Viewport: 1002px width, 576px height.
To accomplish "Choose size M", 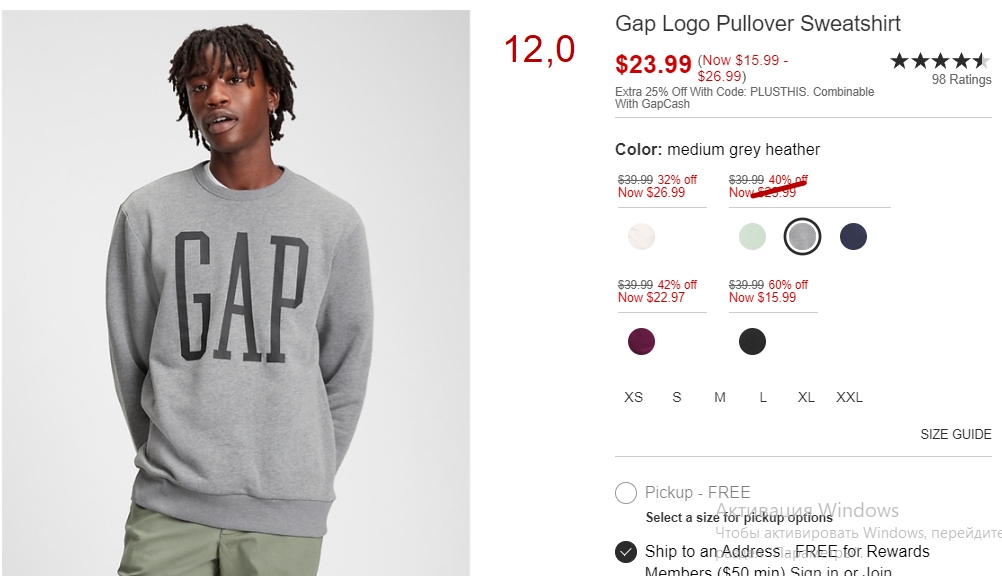I will pyautogui.click(x=720, y=398).
